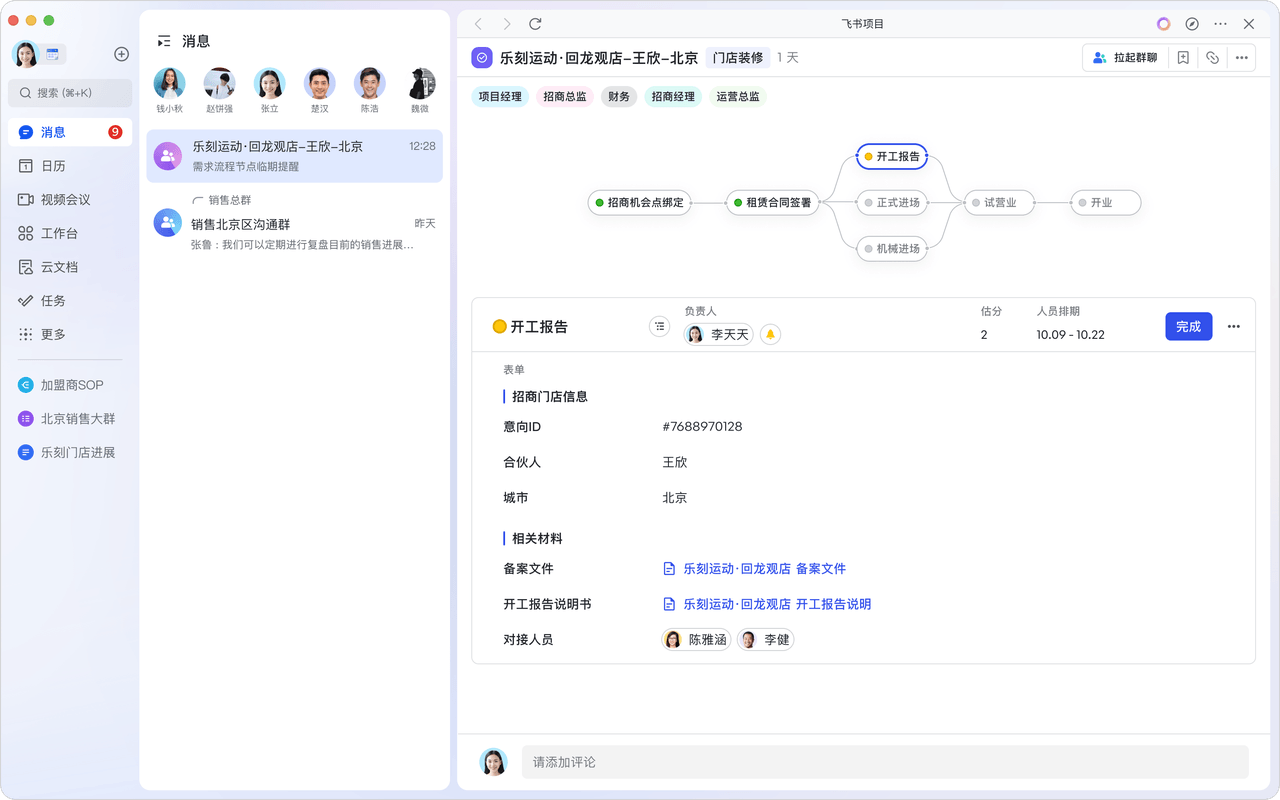The image size is (1280, 800).
Task: Open 工作台 workplace
Action: pyautogui.click(x=70, y=233)
